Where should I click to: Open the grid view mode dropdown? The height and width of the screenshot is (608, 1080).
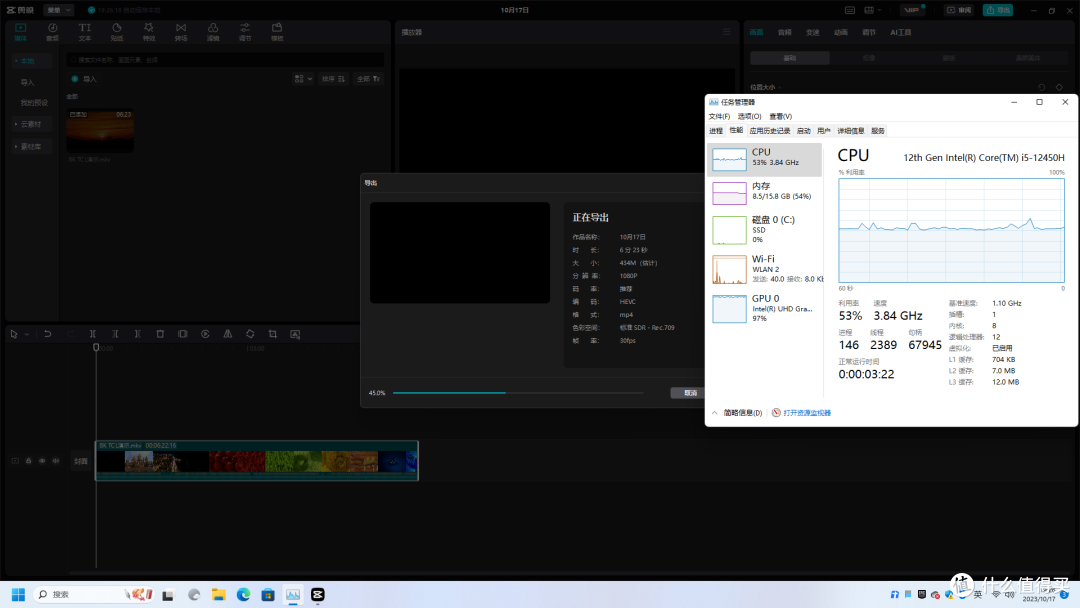(x=303, y=79)
